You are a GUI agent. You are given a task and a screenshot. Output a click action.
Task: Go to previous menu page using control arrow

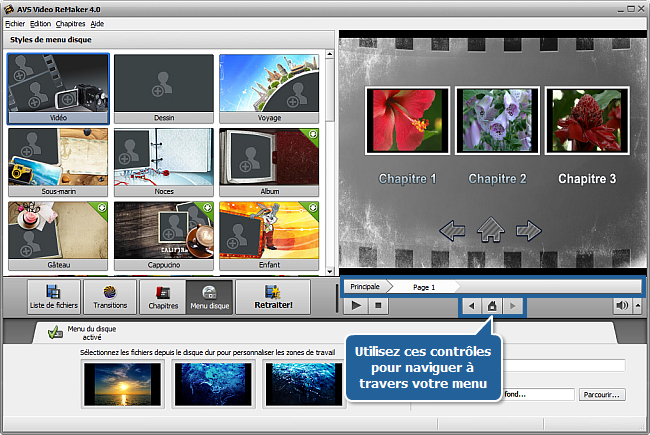click(471, 306)
